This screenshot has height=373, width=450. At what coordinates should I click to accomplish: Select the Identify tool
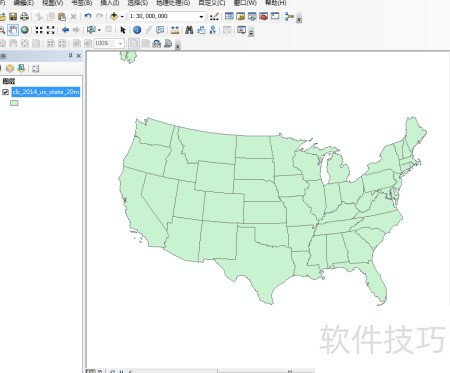pos(137,30)
